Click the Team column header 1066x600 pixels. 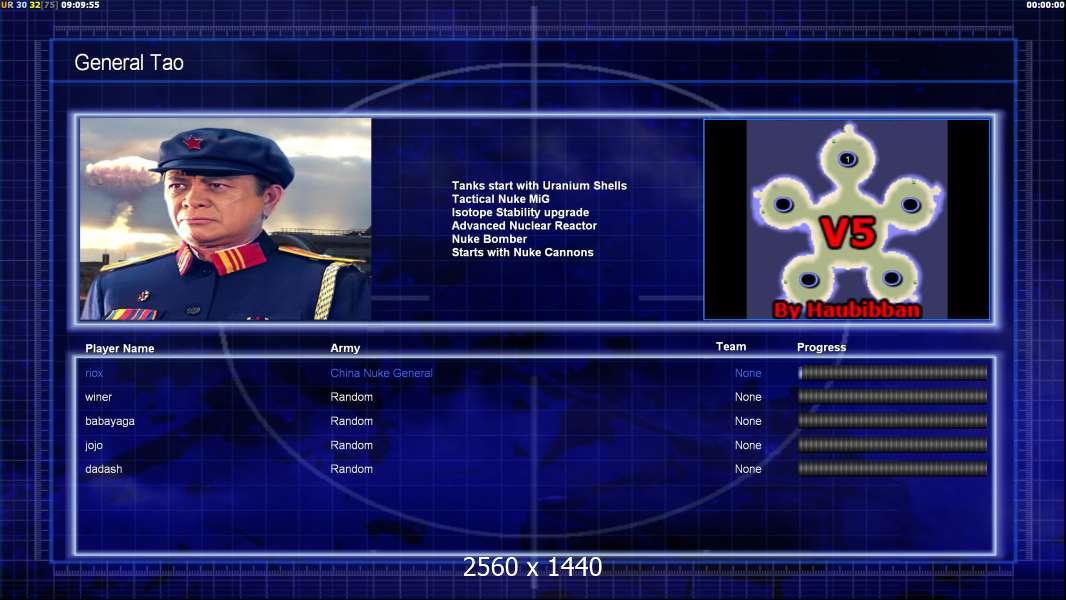[x=731, y=347]
